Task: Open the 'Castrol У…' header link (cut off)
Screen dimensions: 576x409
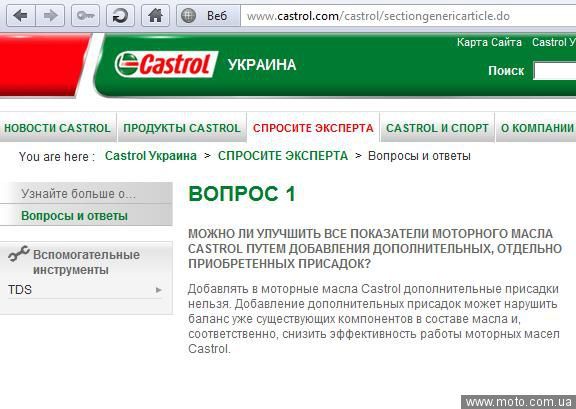Action: tap(554, 42)
